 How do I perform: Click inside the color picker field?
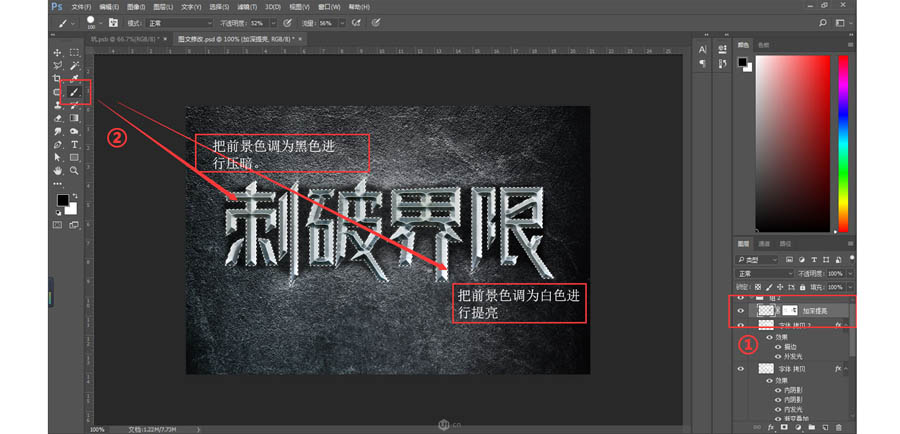[x=793, y=144]
